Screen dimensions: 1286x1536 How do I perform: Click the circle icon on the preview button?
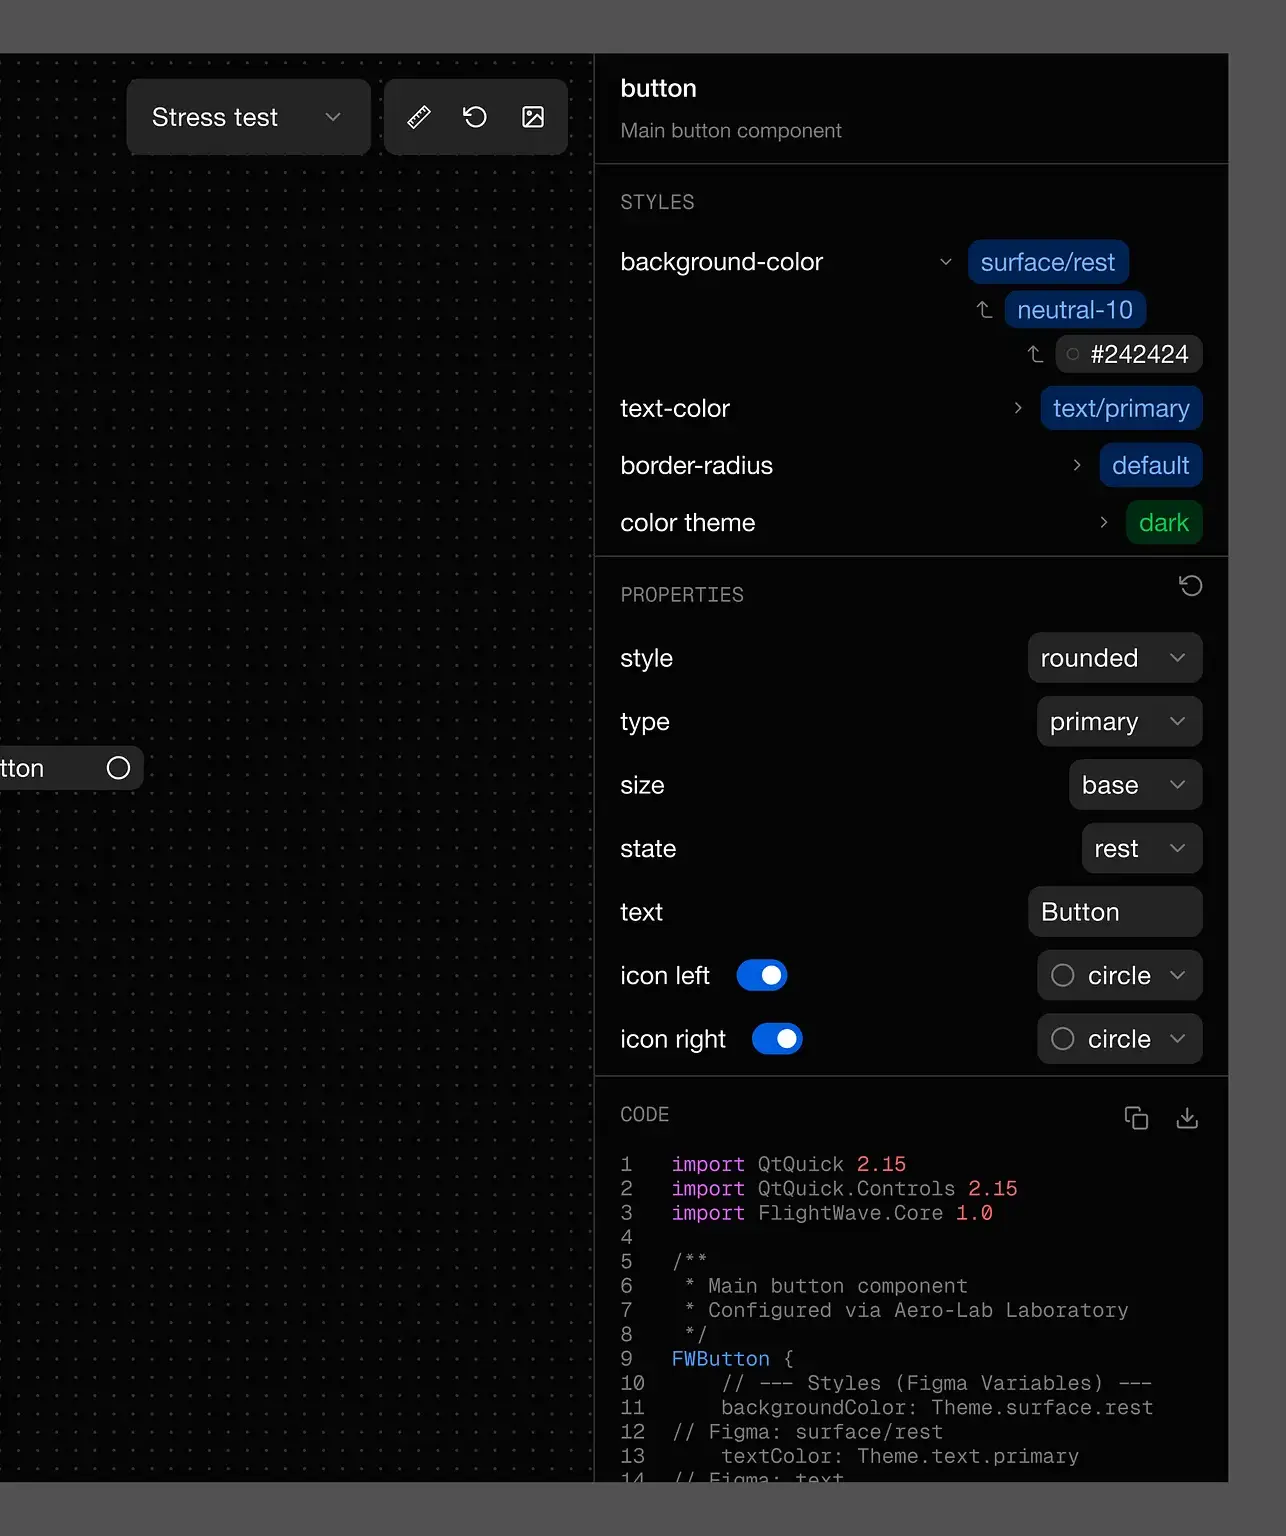point(118,768)
